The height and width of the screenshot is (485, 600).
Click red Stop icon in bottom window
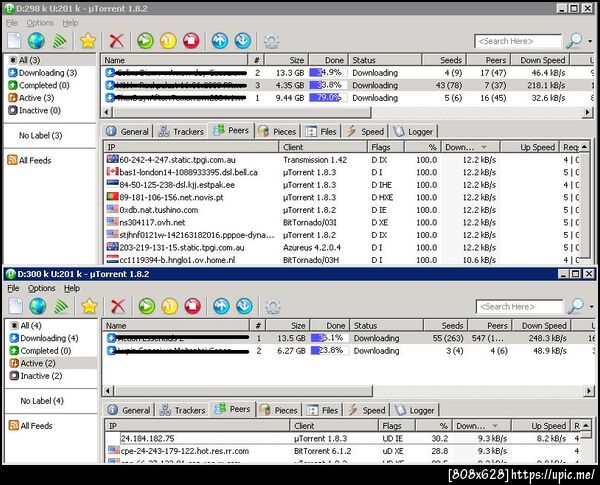(192, 306)
